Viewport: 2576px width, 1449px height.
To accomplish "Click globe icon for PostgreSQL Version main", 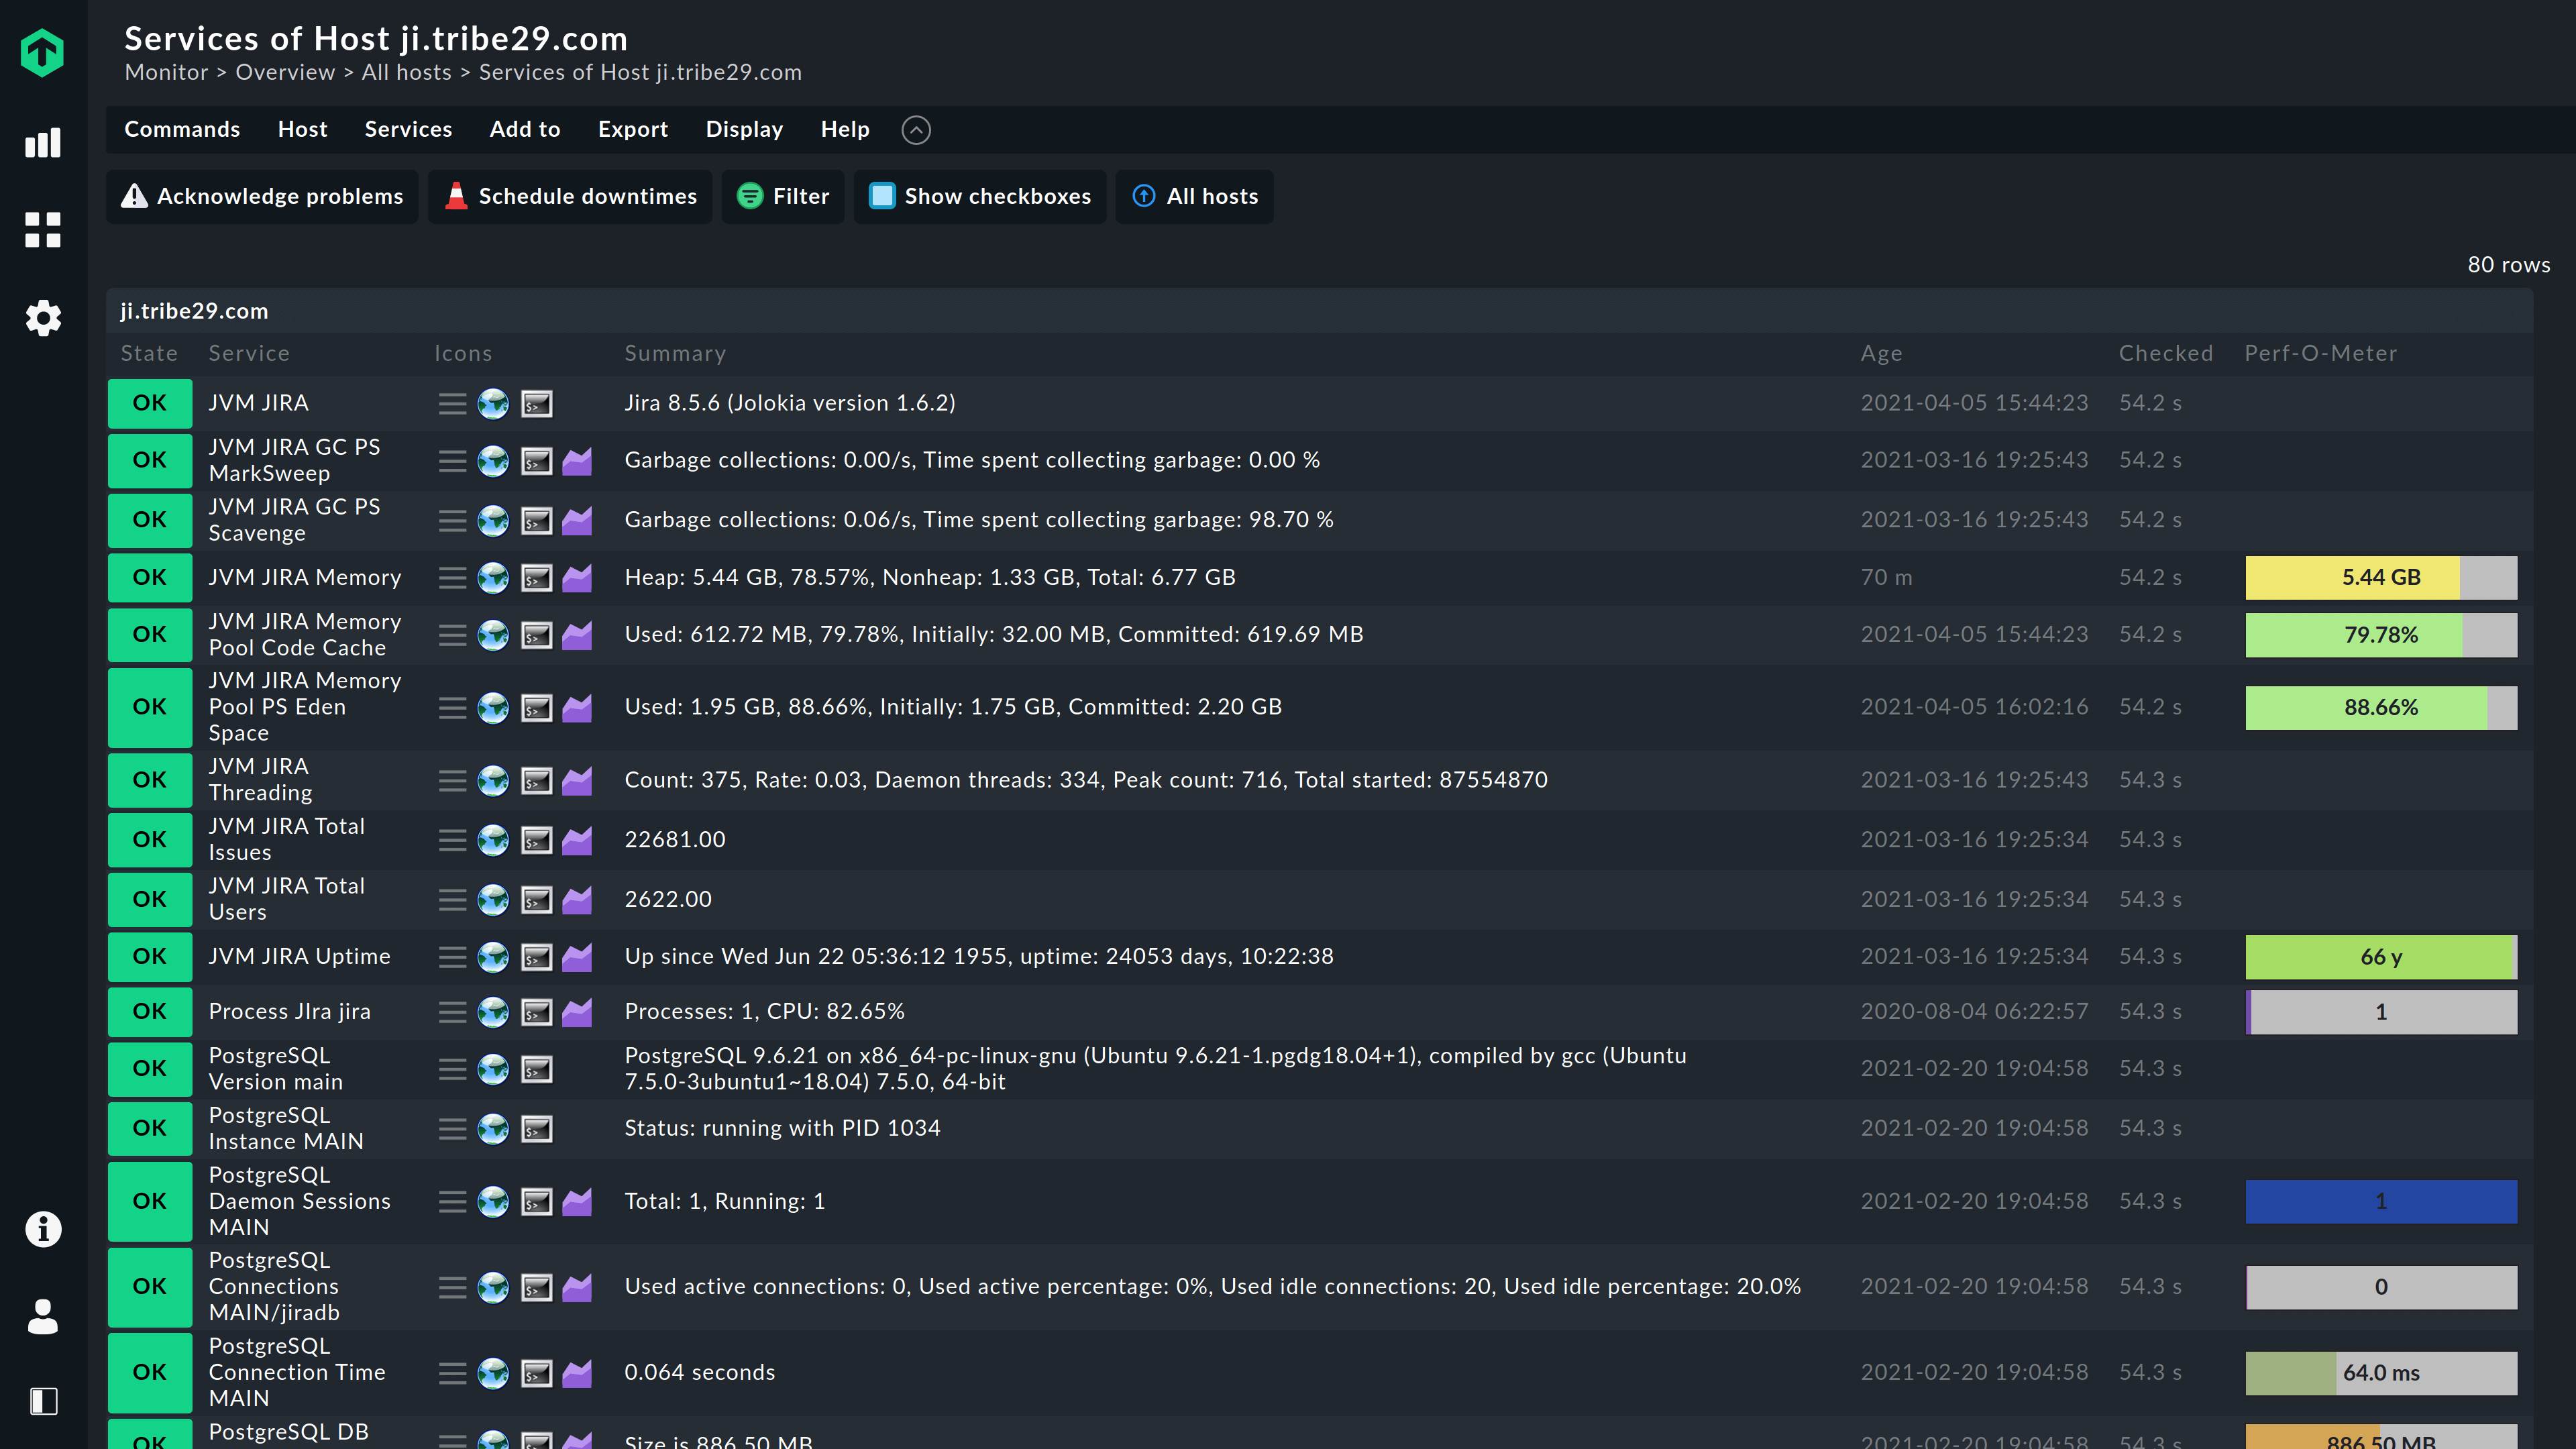I will 493,1069.
